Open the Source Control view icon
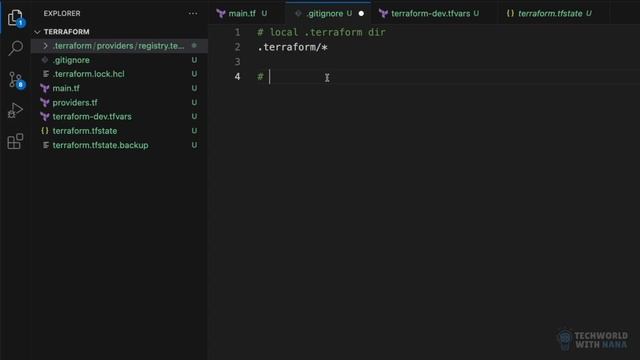The width and height of the screenshot is (640, 360). (x=16, y=80)
